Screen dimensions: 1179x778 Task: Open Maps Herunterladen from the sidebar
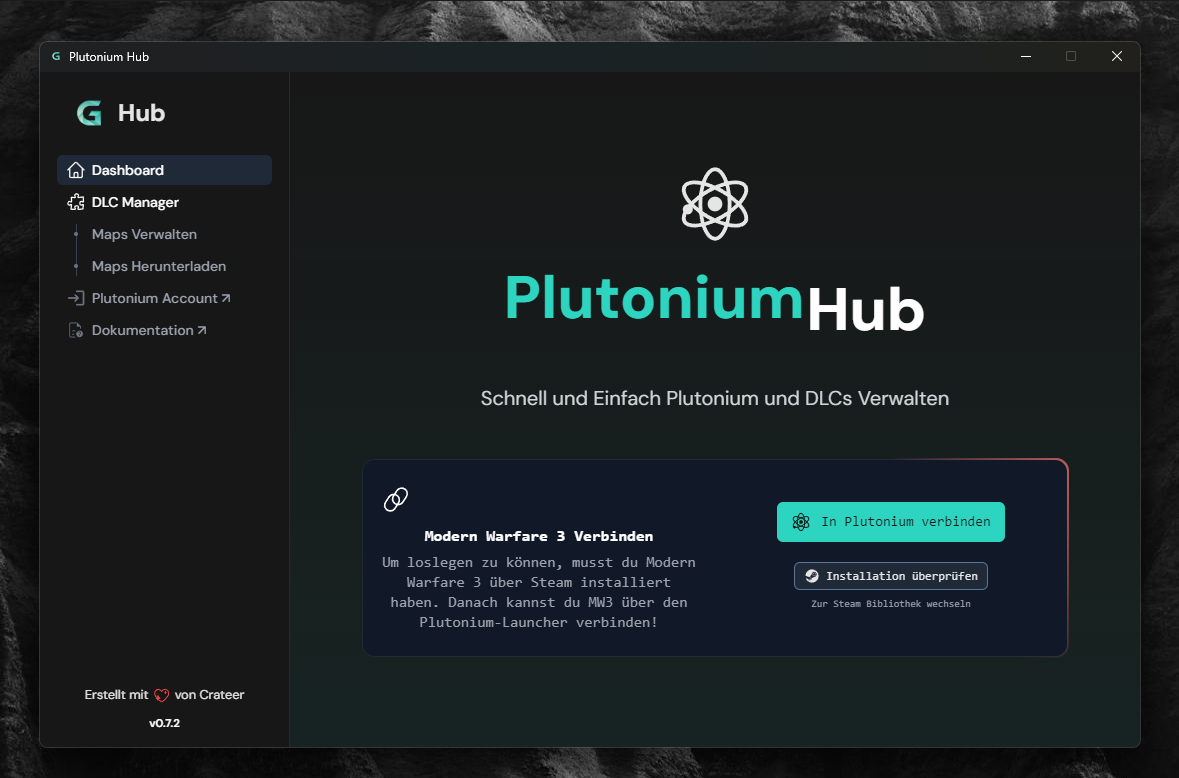tap(158, 266)
